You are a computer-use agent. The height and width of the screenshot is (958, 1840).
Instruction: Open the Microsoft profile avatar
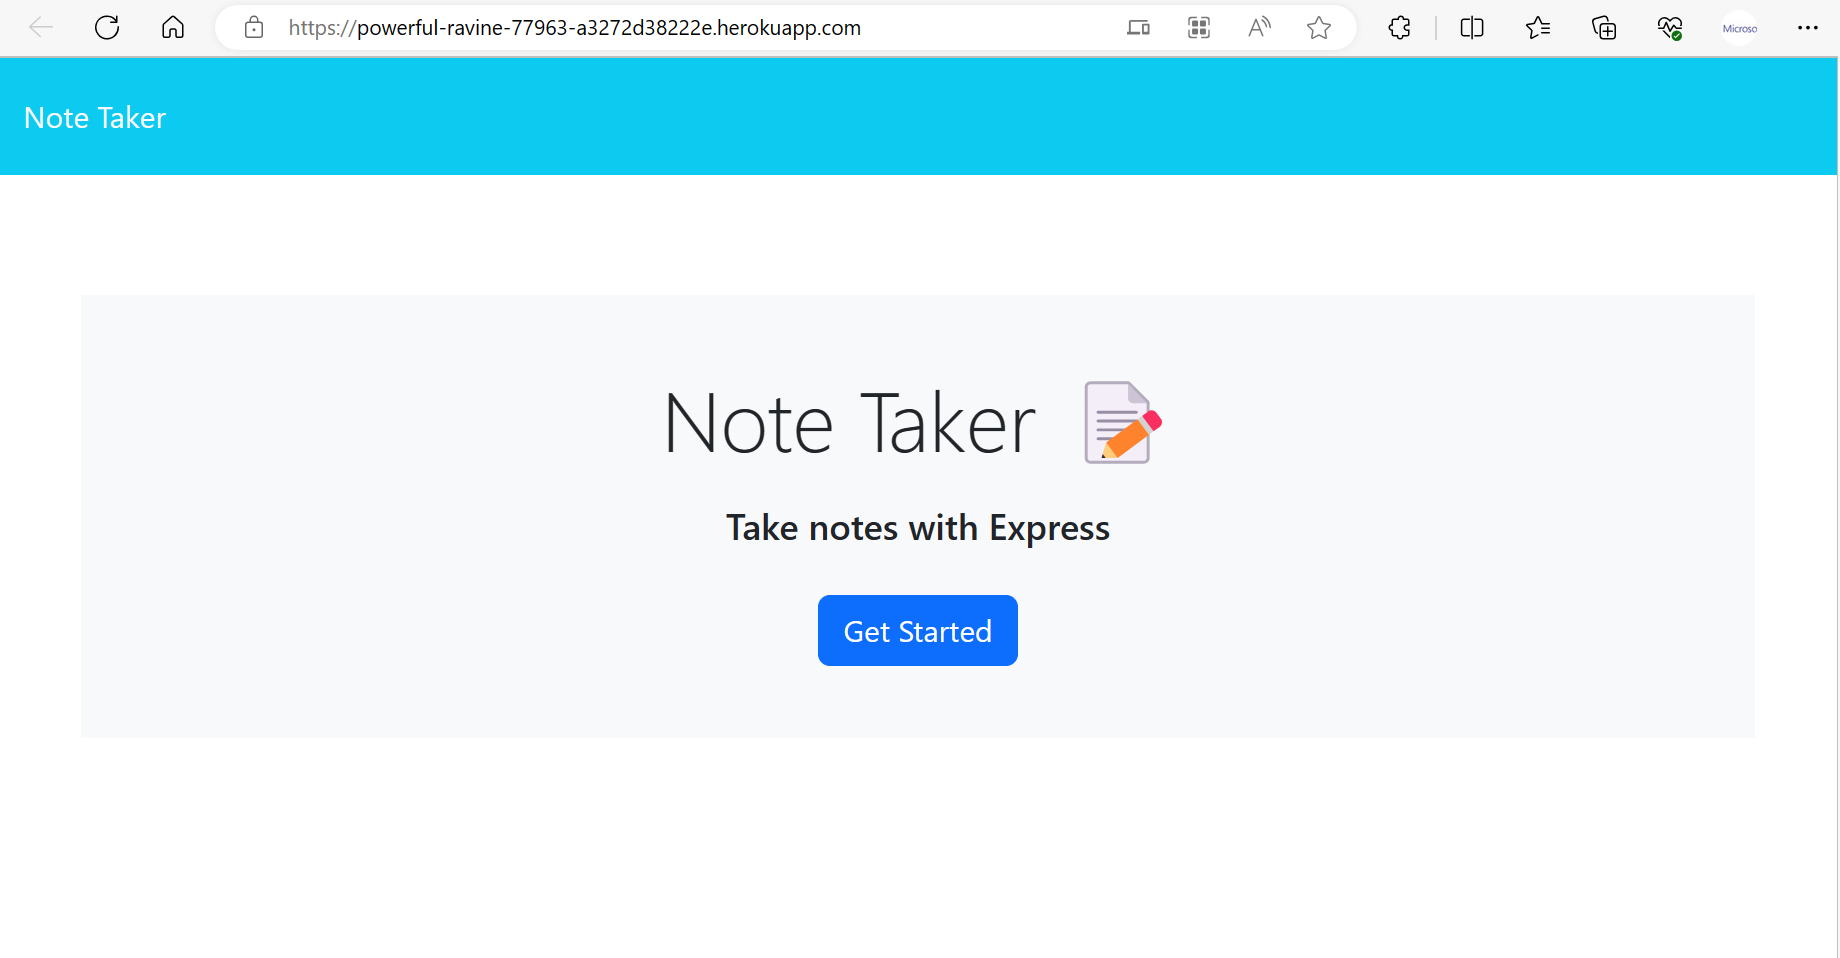pyautogui.click(x=1740, y=28)
